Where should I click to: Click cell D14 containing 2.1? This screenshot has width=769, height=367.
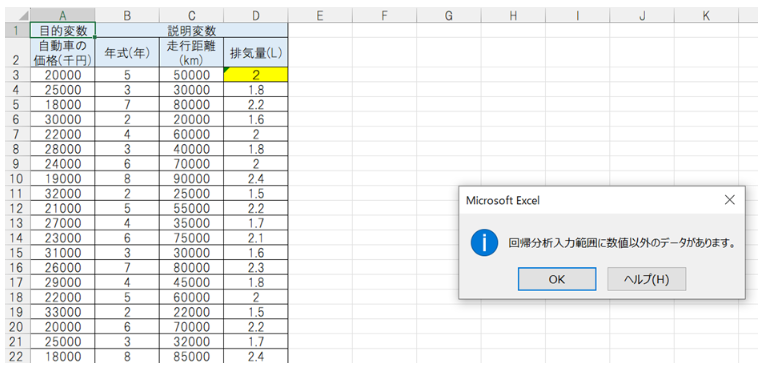click(x=256, y=238)
